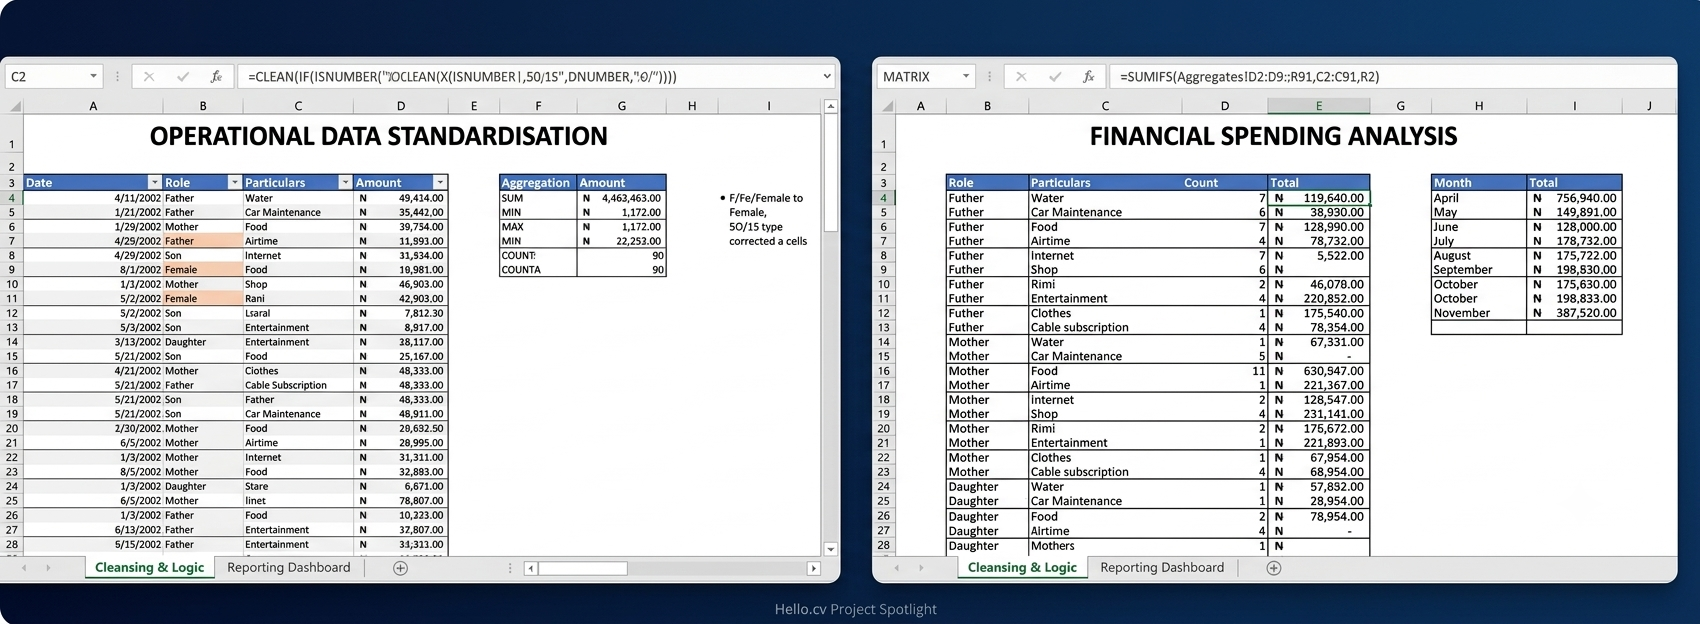
Task: Open the C2 name box dropdown
Action: (93, 77)
